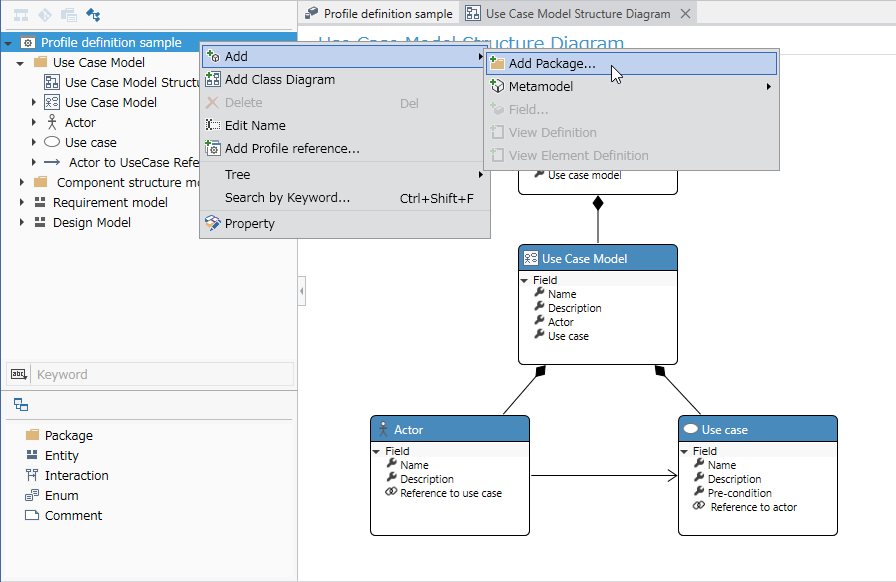Click the stacked windows toolbar icon
The height and width of the screenshot is (582, 896).
(x=69, y=15)
